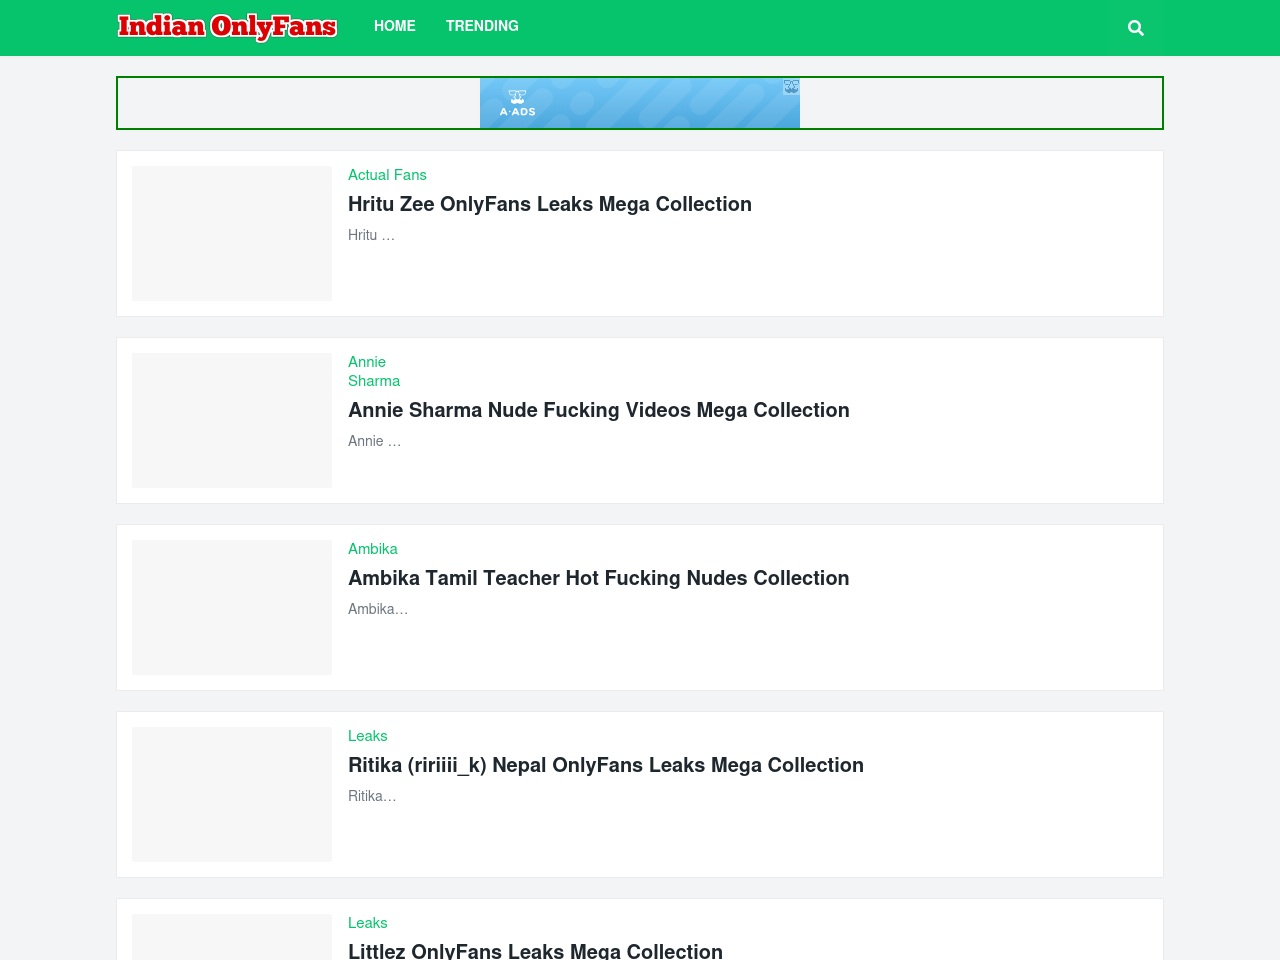Open Leaks category above the Littlez post
This screenshot has width=1280, height=960.
pyautogui.click(x=367, y=923)
